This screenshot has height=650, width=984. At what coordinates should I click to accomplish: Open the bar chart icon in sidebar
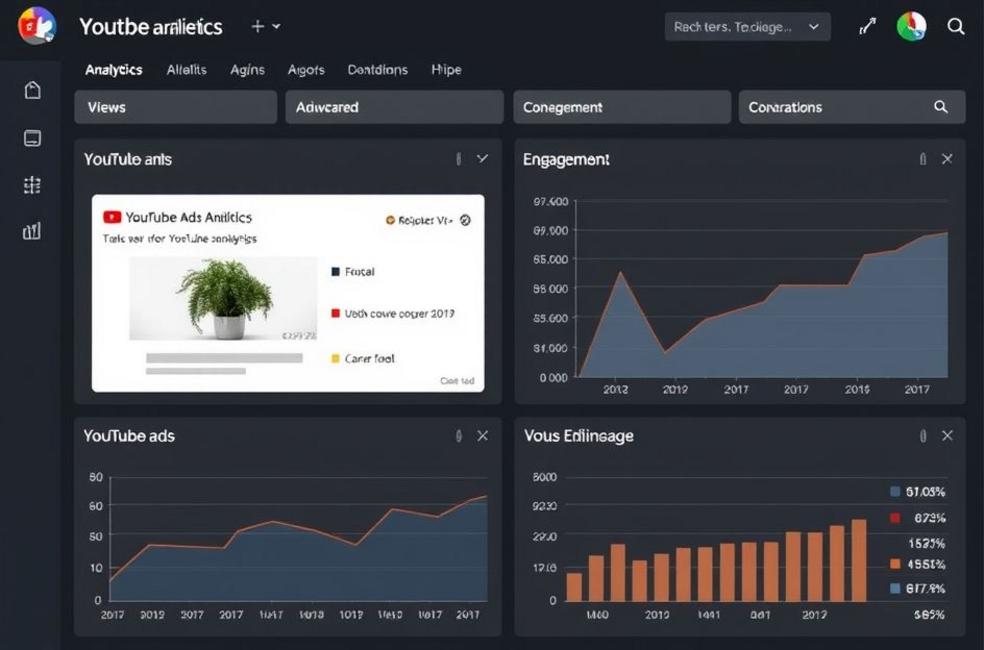[x=32, y=232]
